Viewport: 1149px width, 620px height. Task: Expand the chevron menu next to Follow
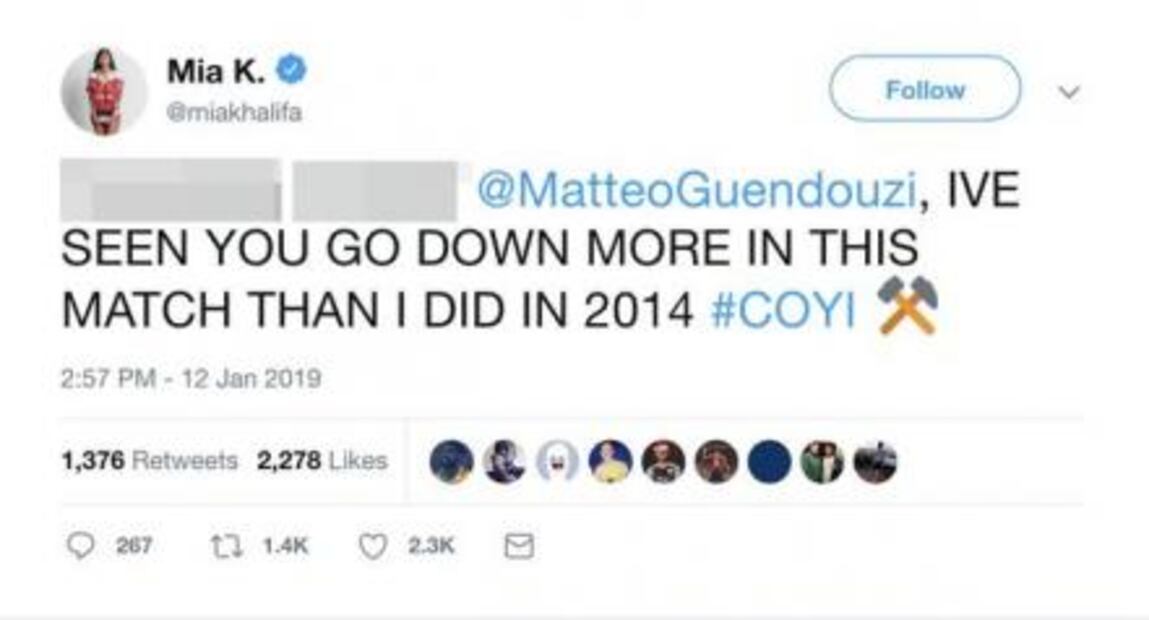point(1069,91)
